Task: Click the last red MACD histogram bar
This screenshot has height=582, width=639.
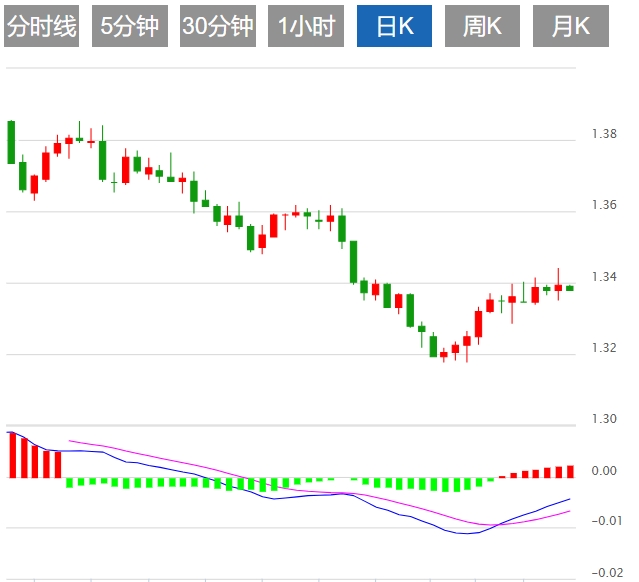Action: [x=570, y=471]
